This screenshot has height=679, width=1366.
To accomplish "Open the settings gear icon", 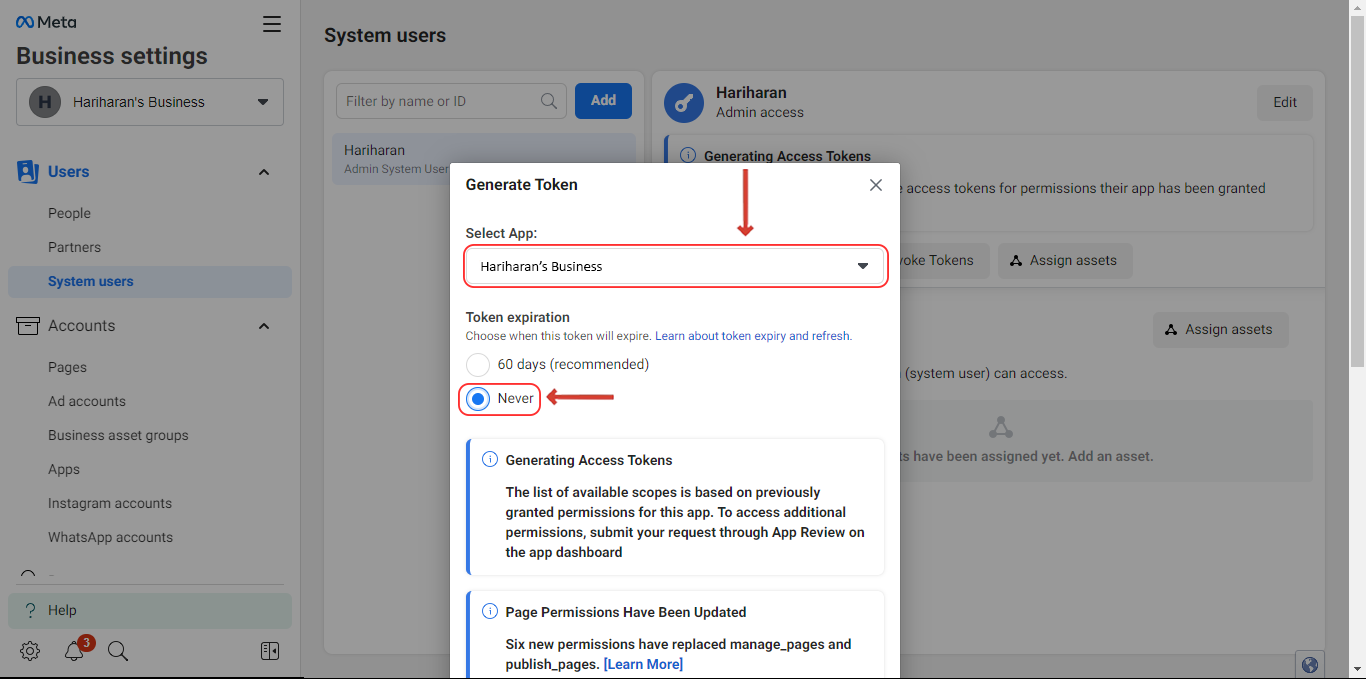I will click(30, 651).
